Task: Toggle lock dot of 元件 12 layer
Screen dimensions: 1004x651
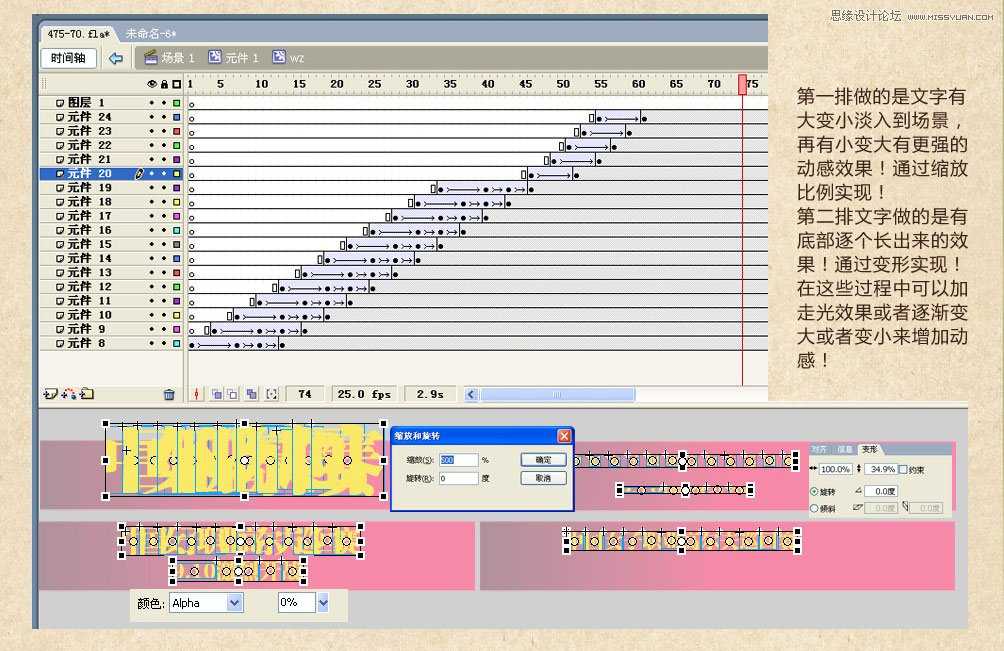Action: tap(164, 287)
